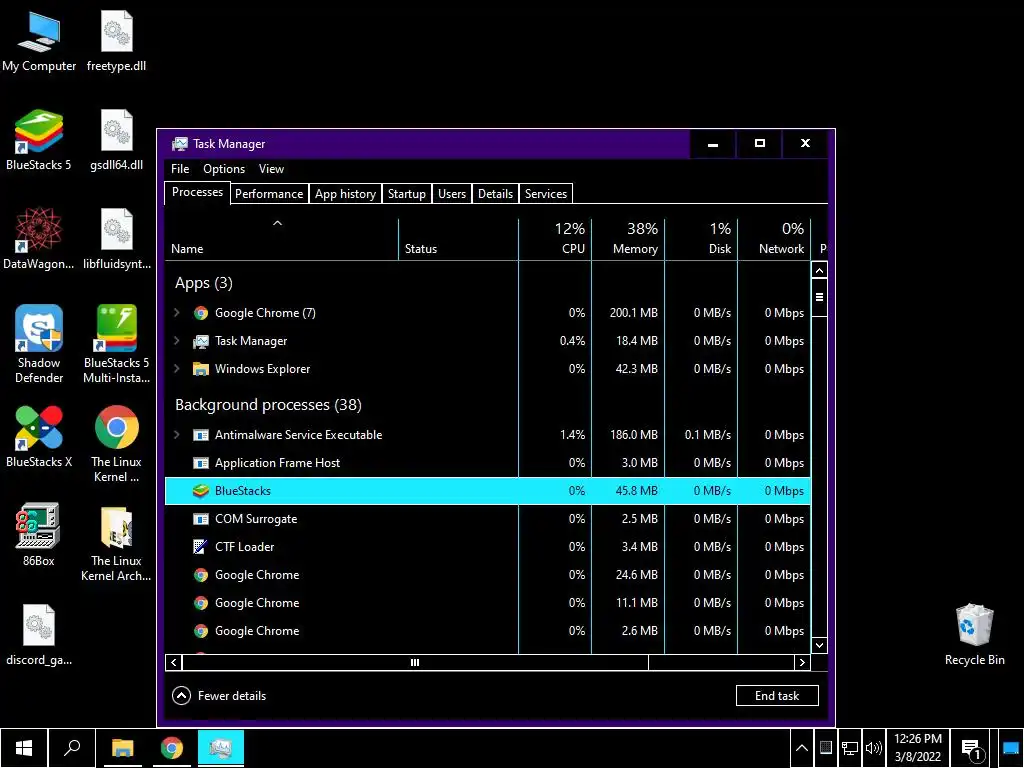The width and height of the screenshot is (1024, 768).
Task: Switch to the Performance tab
Action: click(x=269, y=194)
